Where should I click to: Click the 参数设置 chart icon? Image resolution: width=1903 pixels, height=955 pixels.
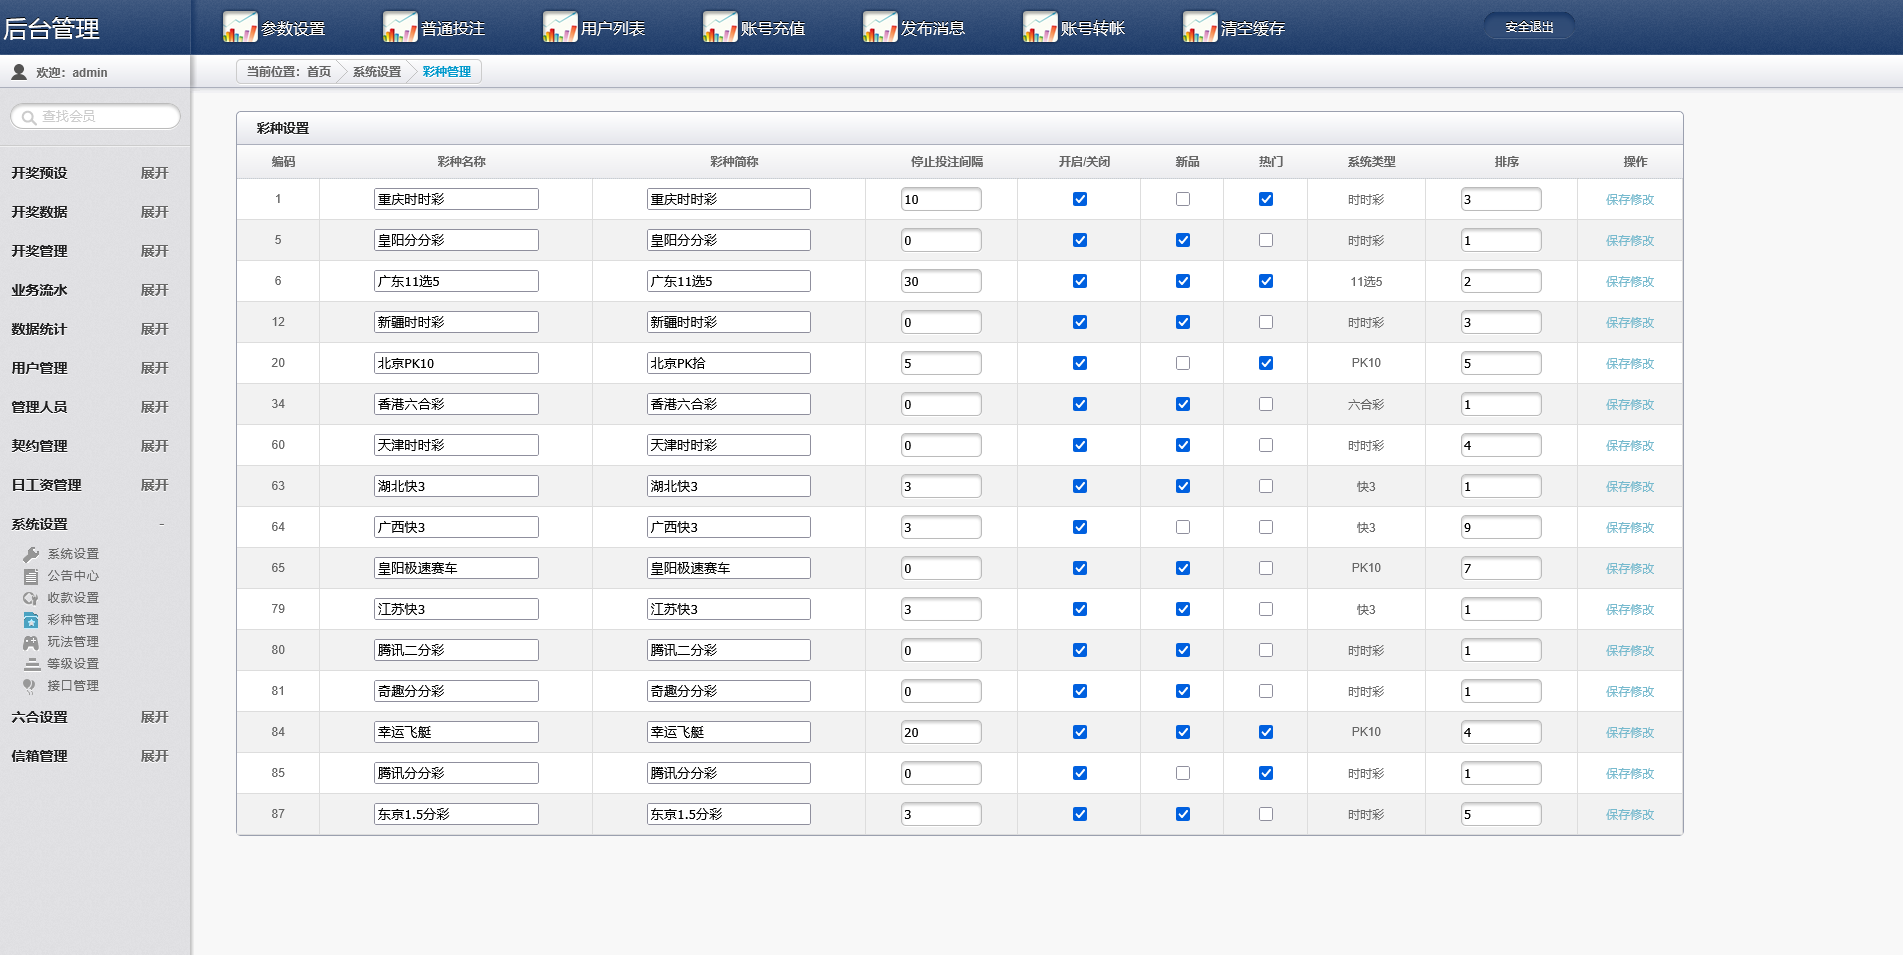tap(240, 27)
